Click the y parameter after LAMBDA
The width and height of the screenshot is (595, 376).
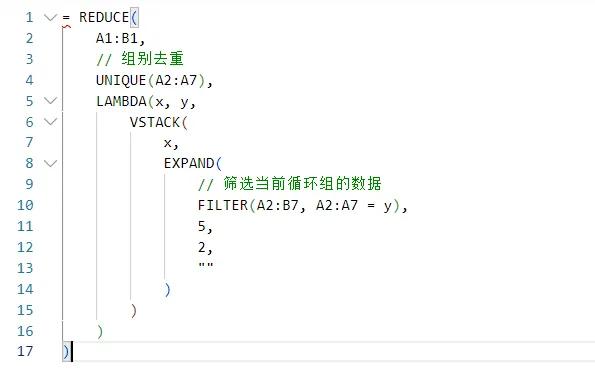(185, 102)
